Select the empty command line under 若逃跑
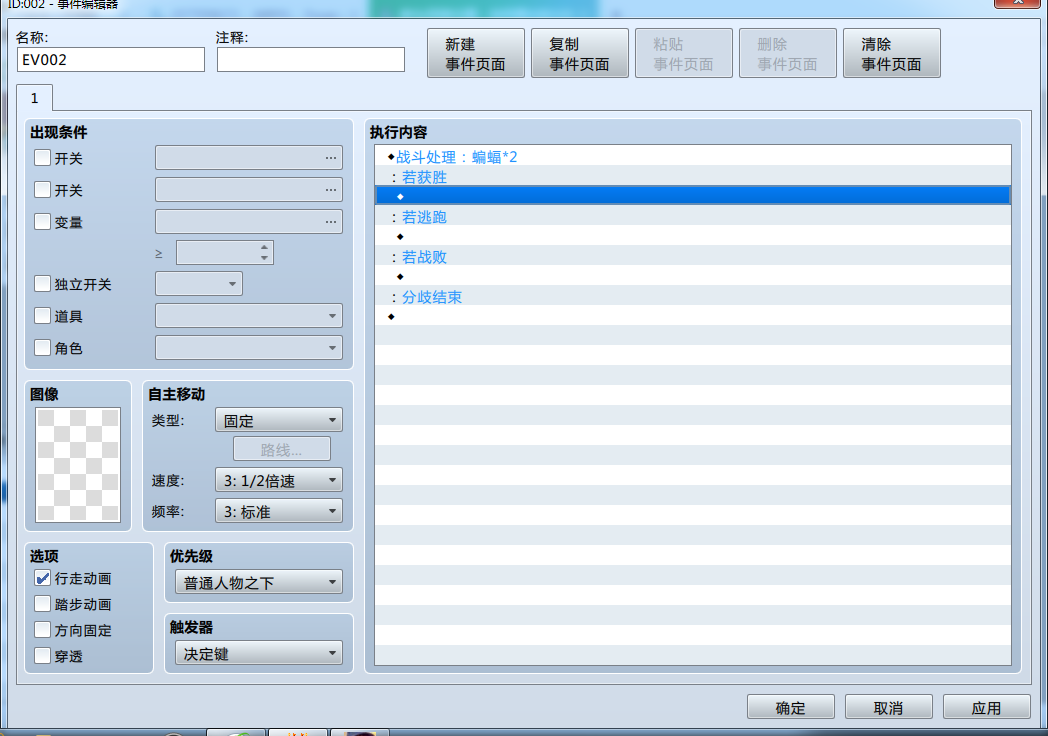The width and height of the screenshot is (1048, 736). pyautogui.click(x=693, y=237)
